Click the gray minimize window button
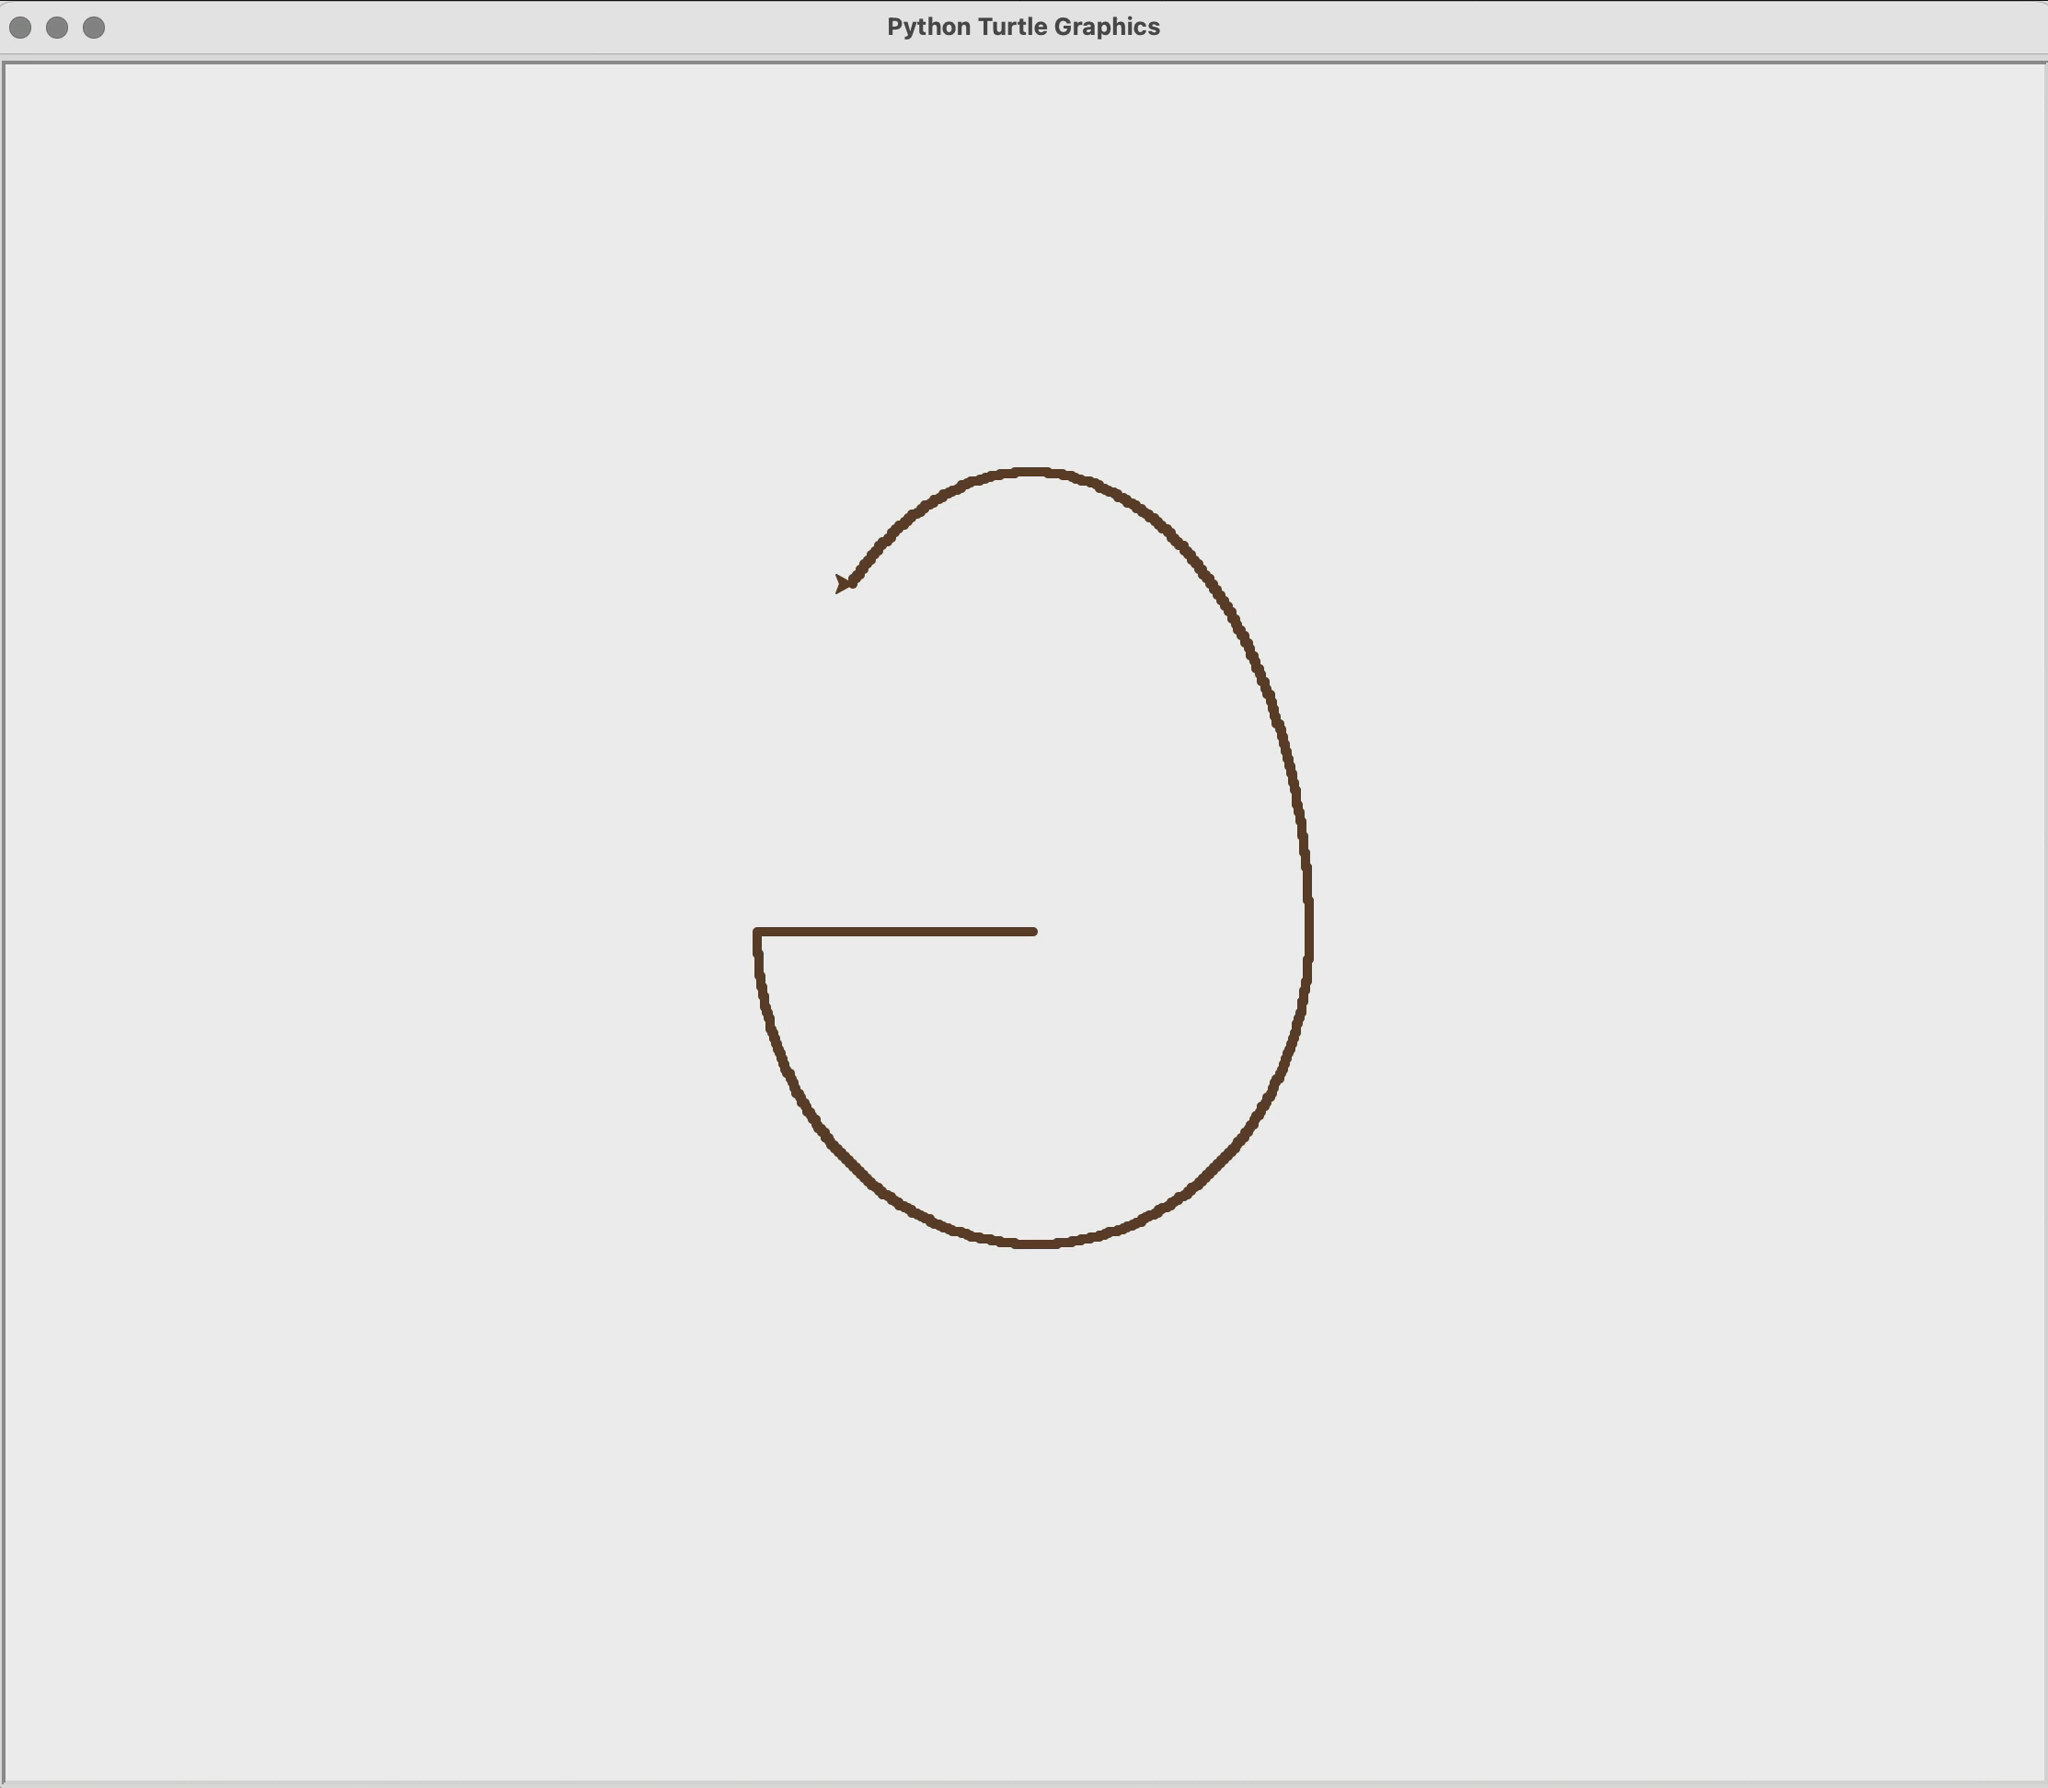Image resolution: width=2048 pixels, height=1788 pixels. tap(57, 27)
